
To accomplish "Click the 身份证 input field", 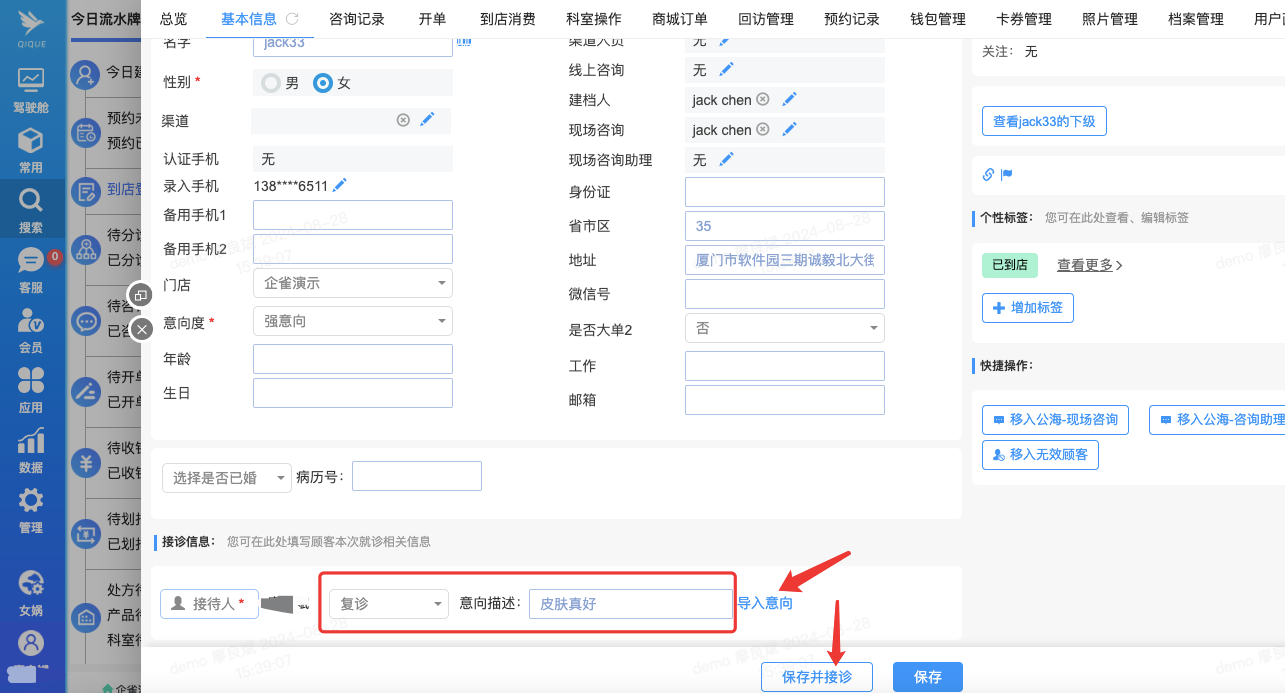I will (784, 192).
